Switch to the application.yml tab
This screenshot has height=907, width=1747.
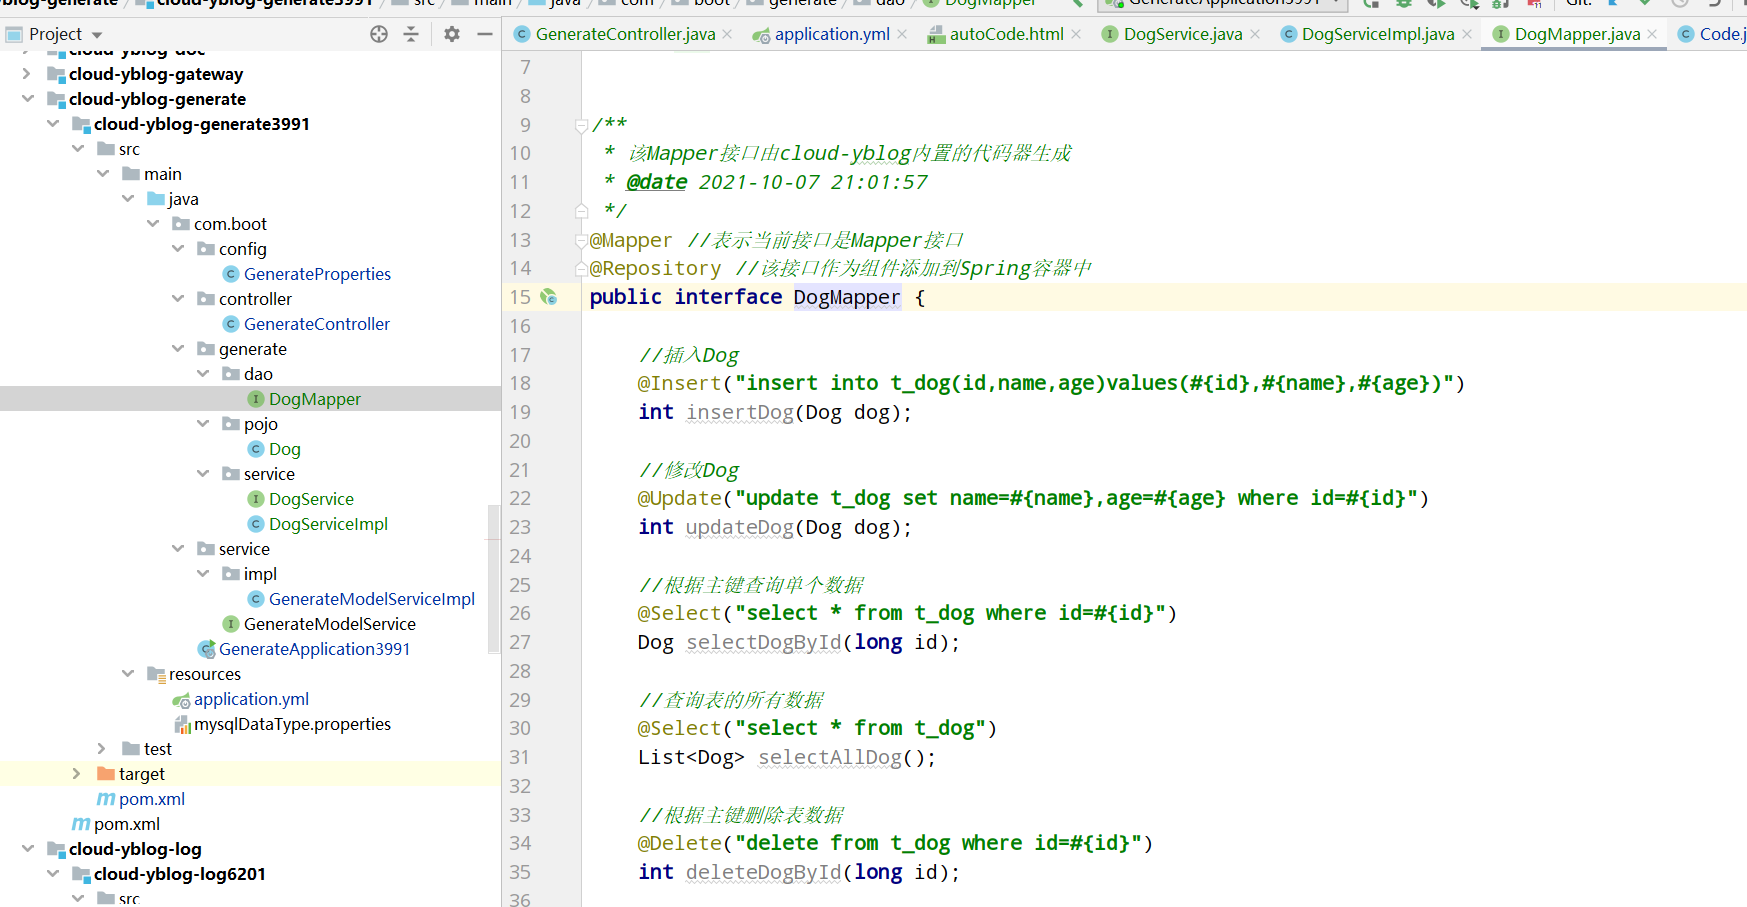coord(832,34)
